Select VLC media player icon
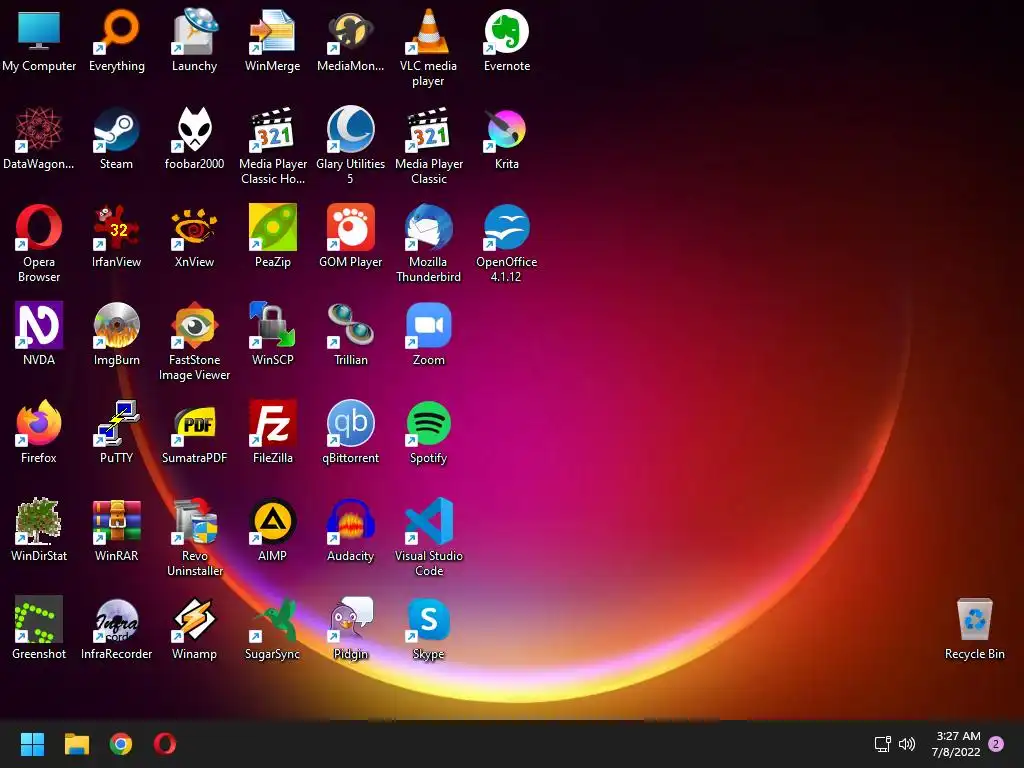This screenshot has width=1024, height=768. click(428, 31)
